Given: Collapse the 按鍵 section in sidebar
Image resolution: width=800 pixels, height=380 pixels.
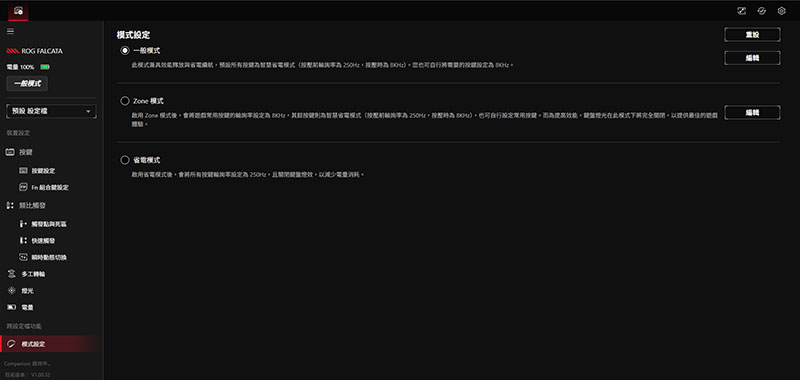Looking at the screenshot, I should pos(19,152).
